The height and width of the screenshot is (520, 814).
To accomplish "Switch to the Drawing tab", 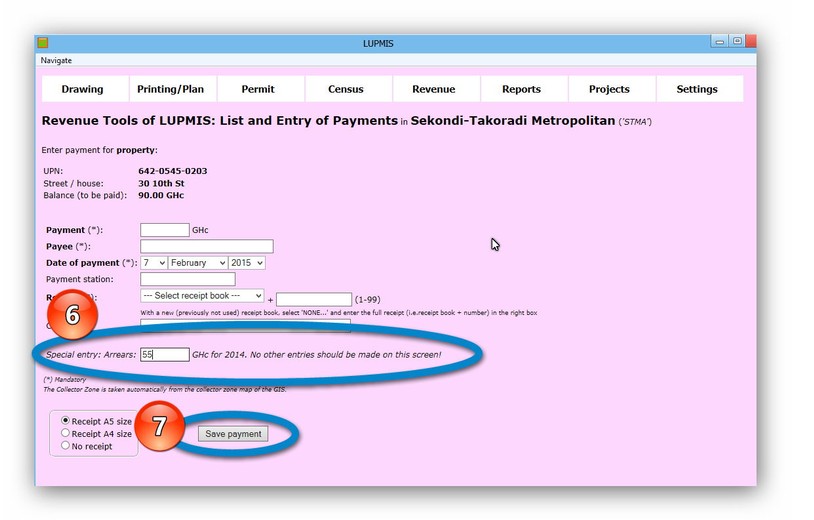I will tap(83, 89).
